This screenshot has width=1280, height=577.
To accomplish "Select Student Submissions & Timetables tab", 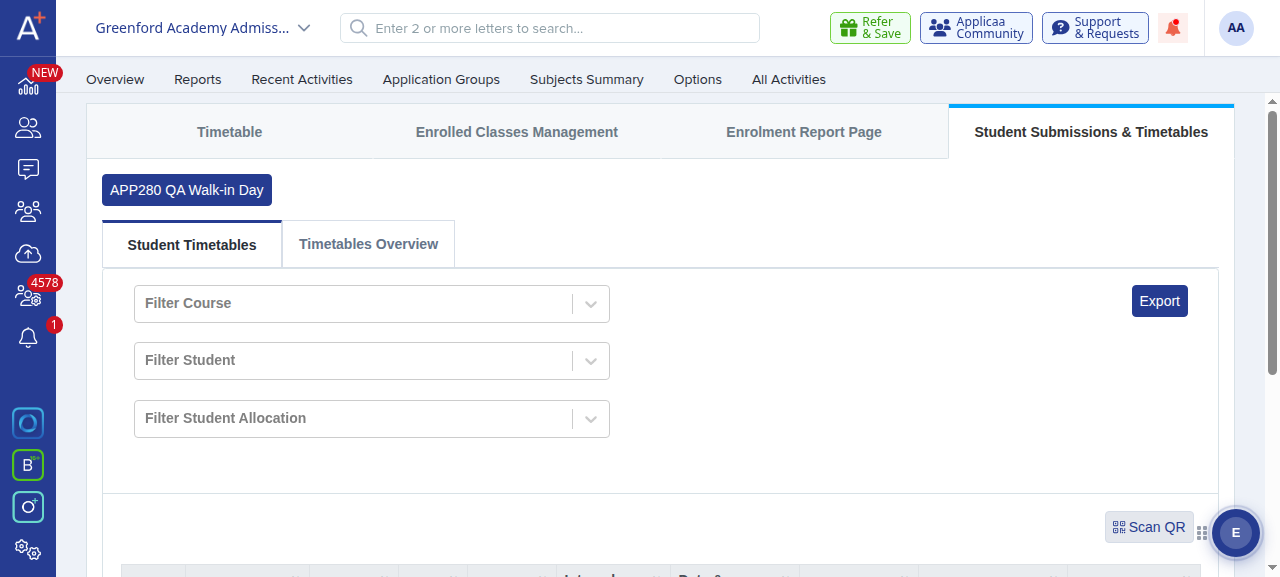I will [1091, 132].
